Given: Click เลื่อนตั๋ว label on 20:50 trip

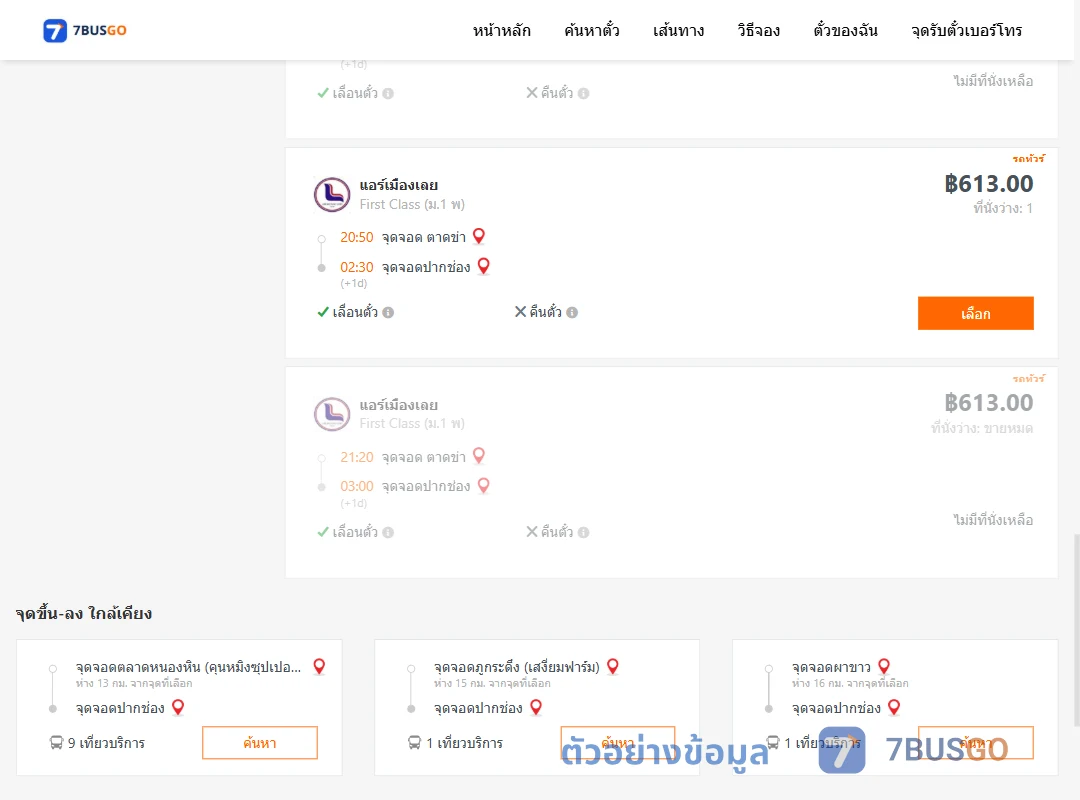Looking at the screenshot, I should tap(355, 312).
